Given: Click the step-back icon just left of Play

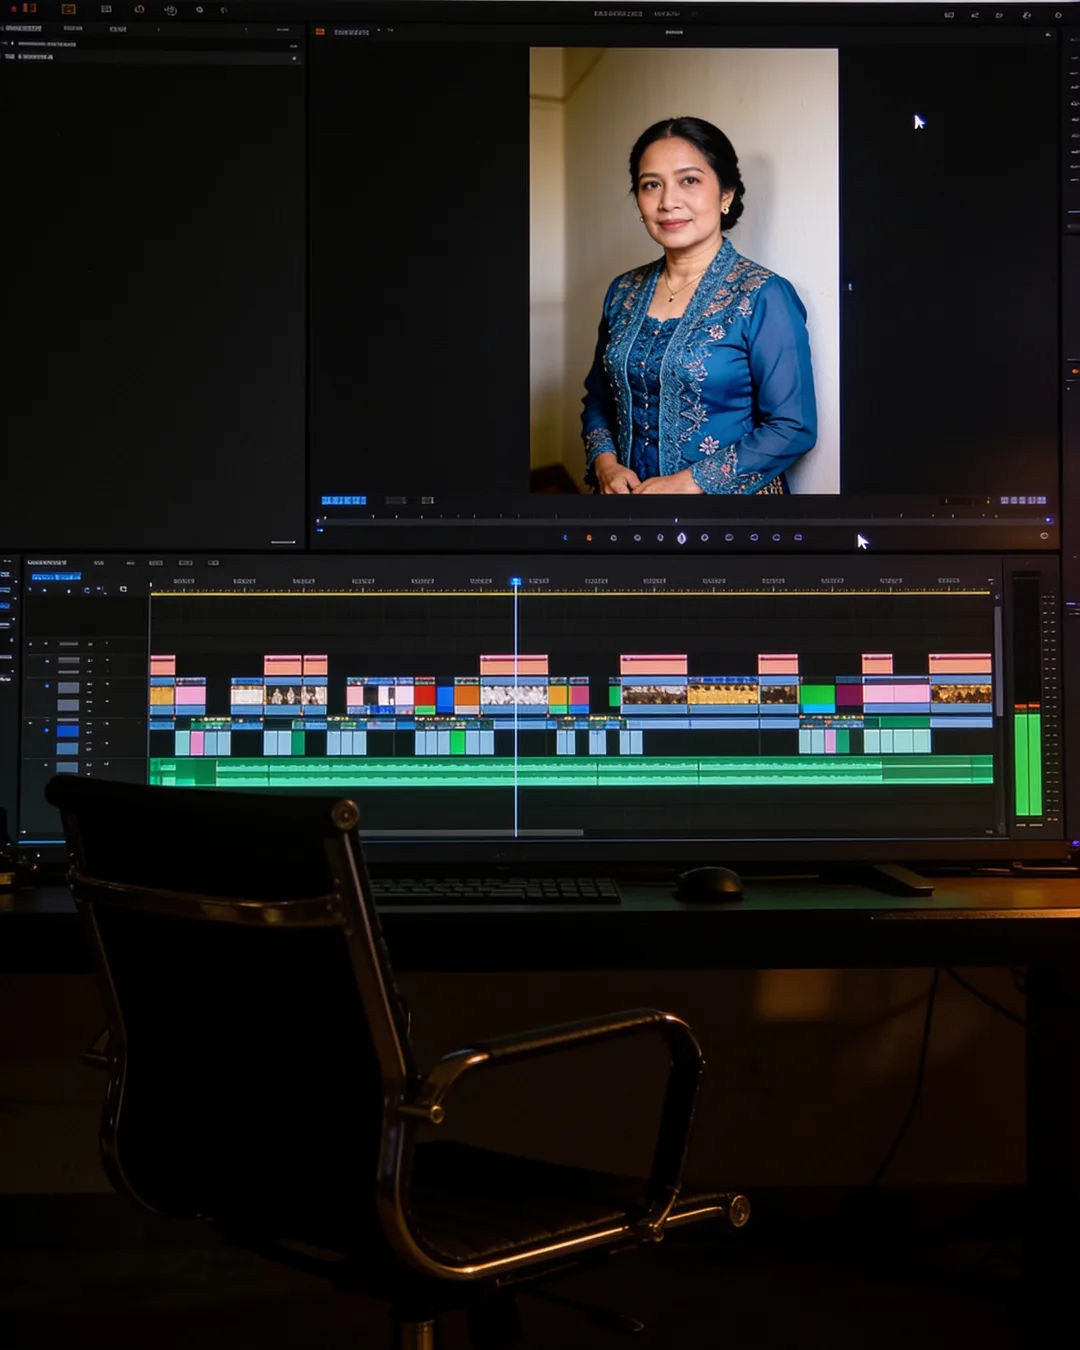Looking at the screenshot, I should 660,538.
